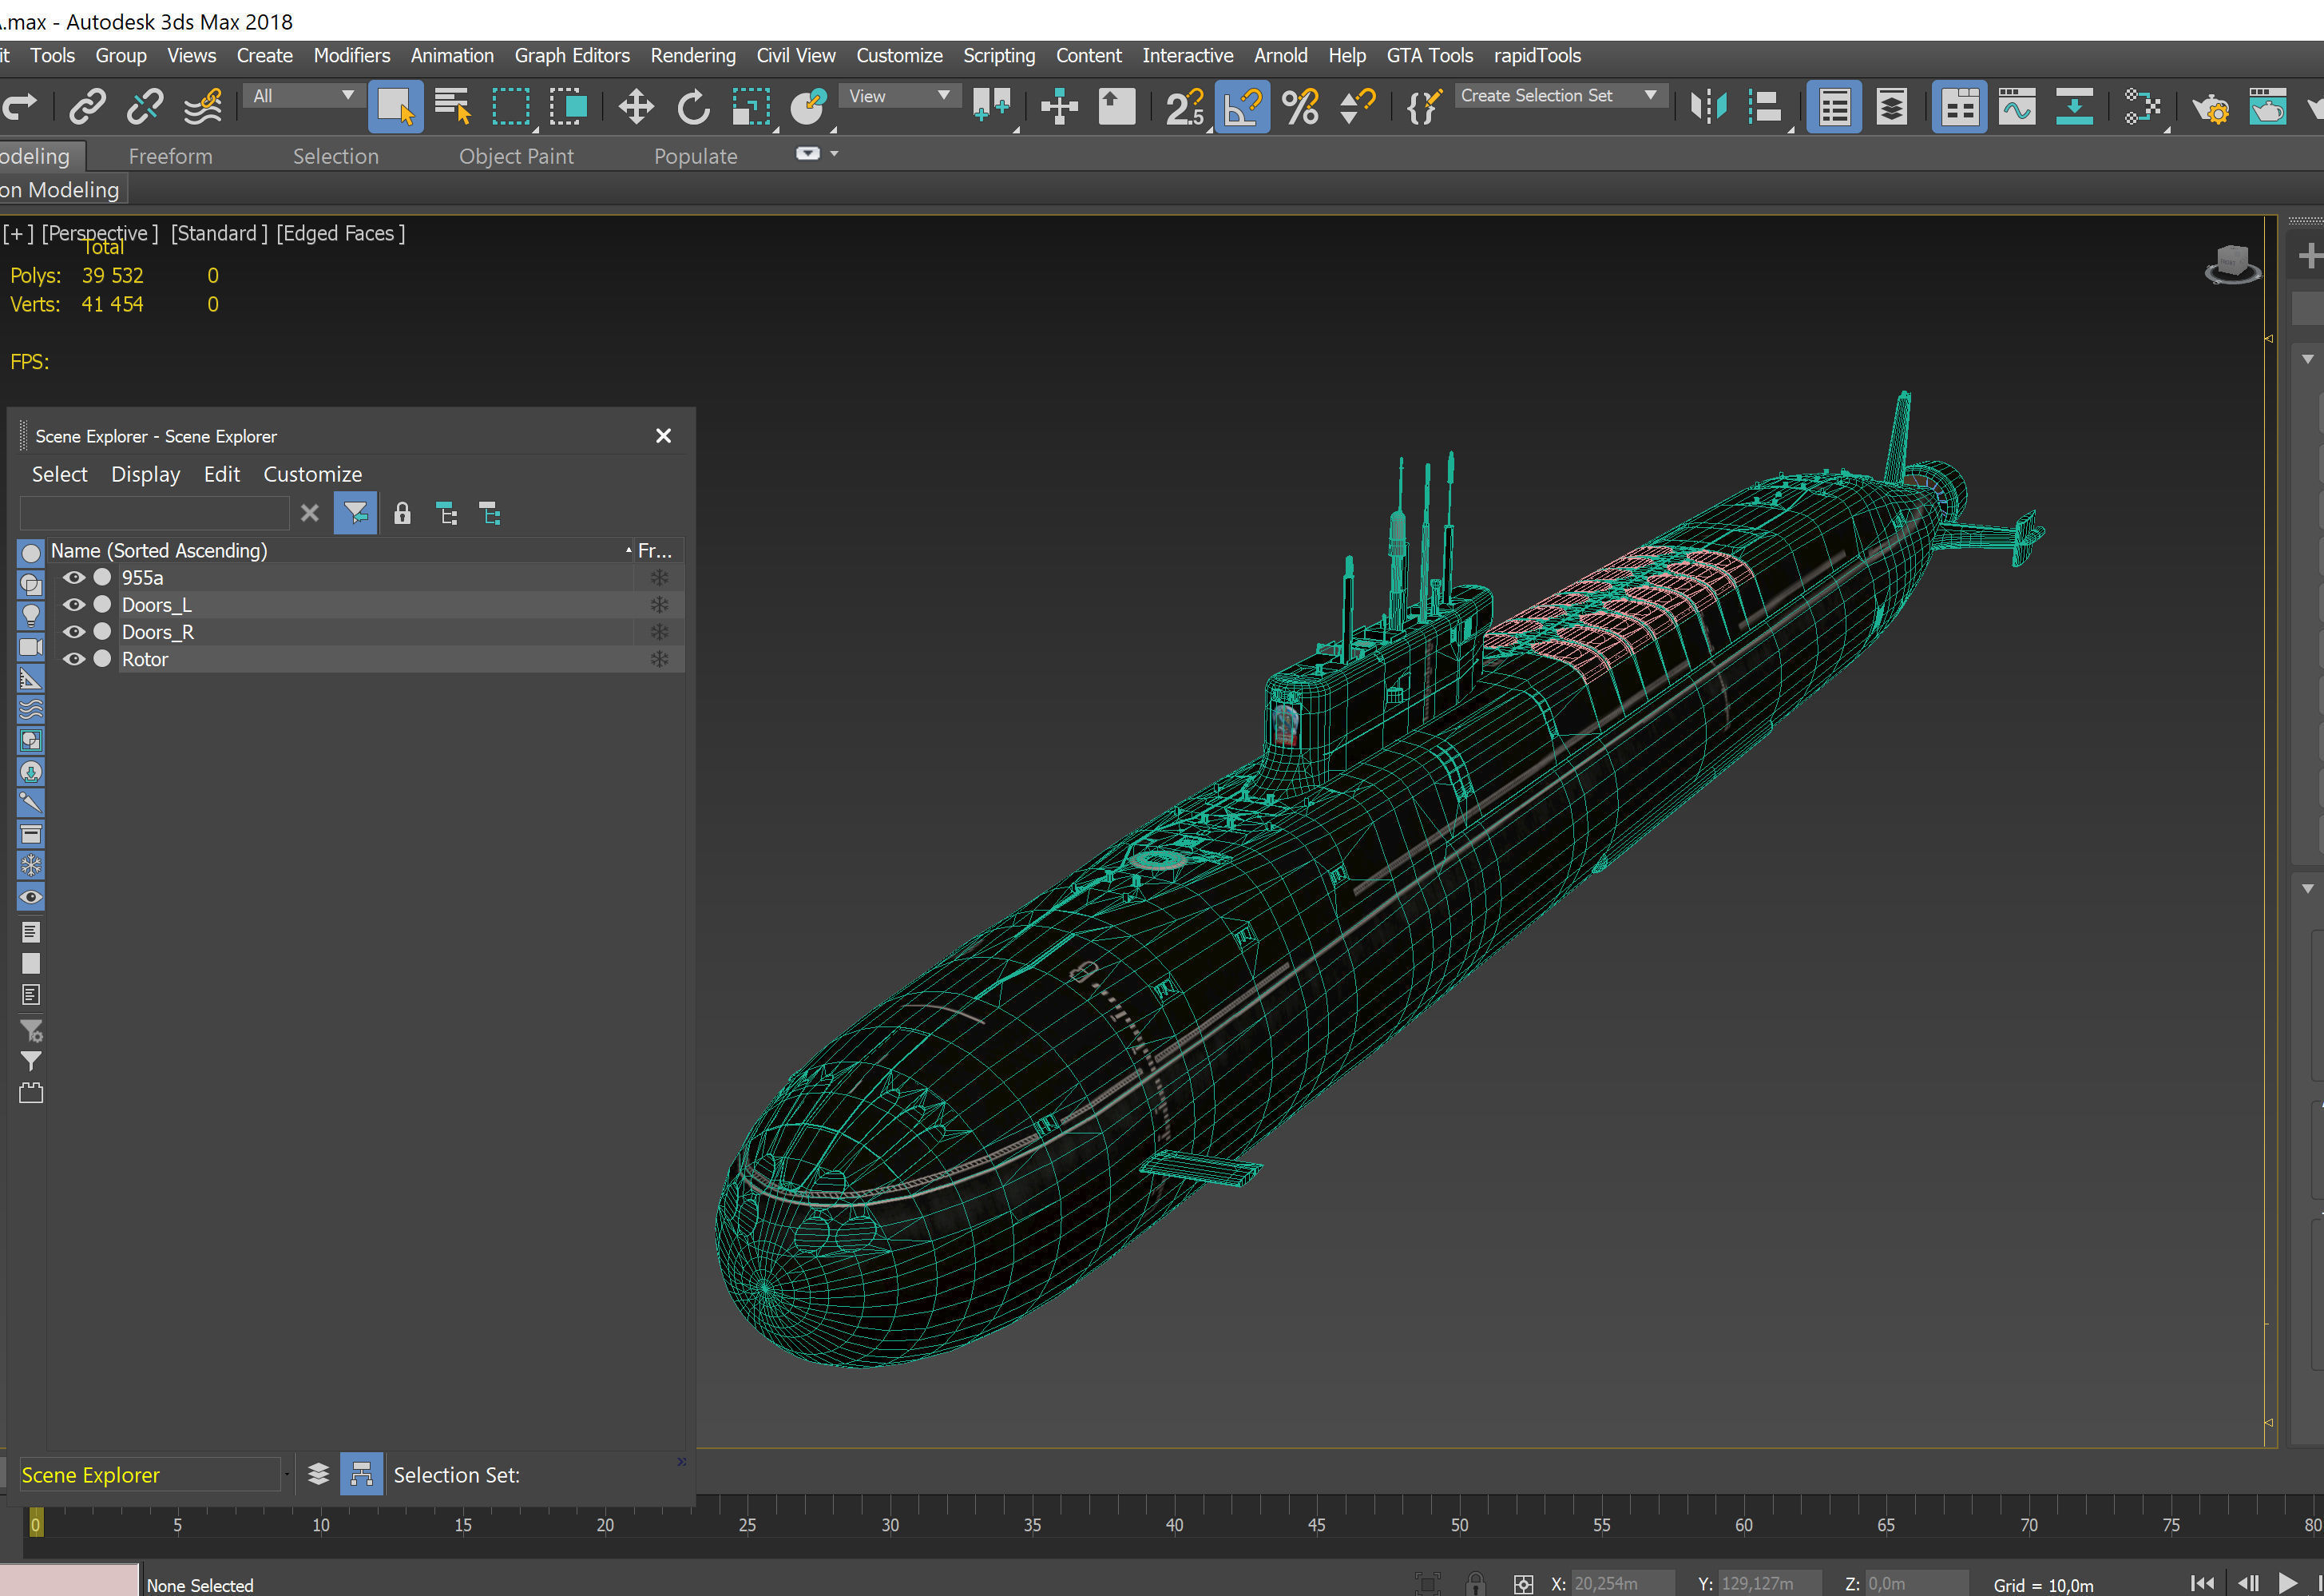The height and width of the screenshot is (1596, 2324).
Task: Open the View reference coordinate dropdown
Action: tap(898, 96)
